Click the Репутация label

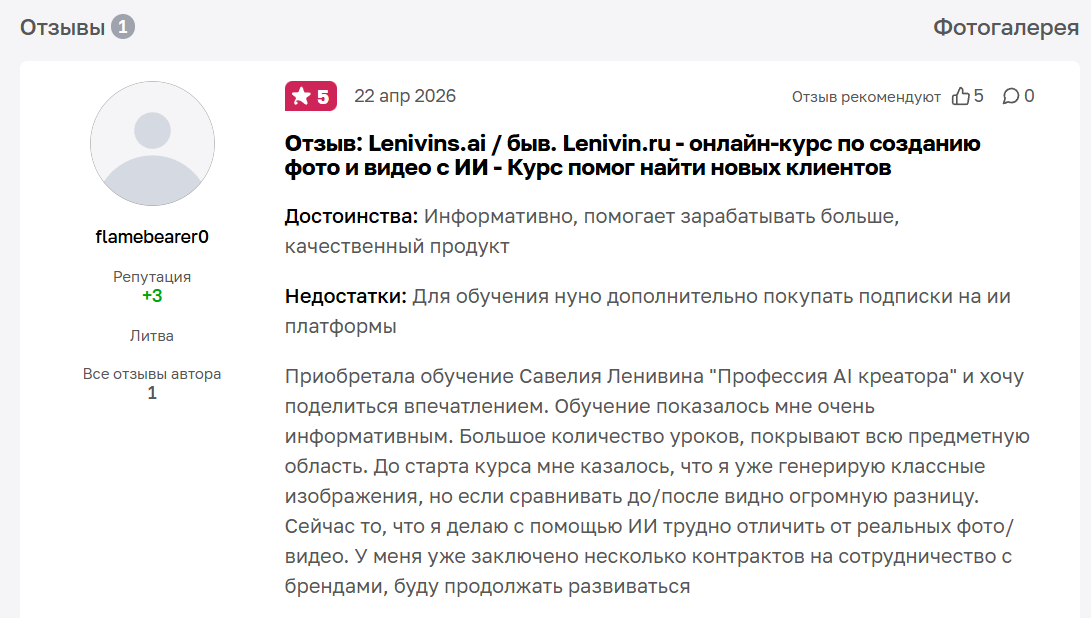pyautogui.click(x=152, y=276)
